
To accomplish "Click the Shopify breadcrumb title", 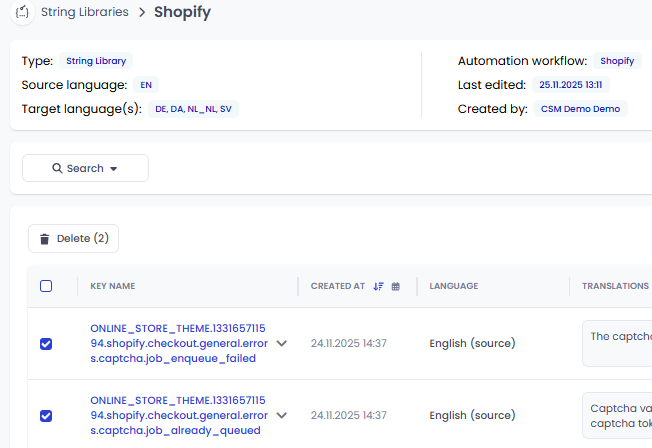I will tap(182, 12).
